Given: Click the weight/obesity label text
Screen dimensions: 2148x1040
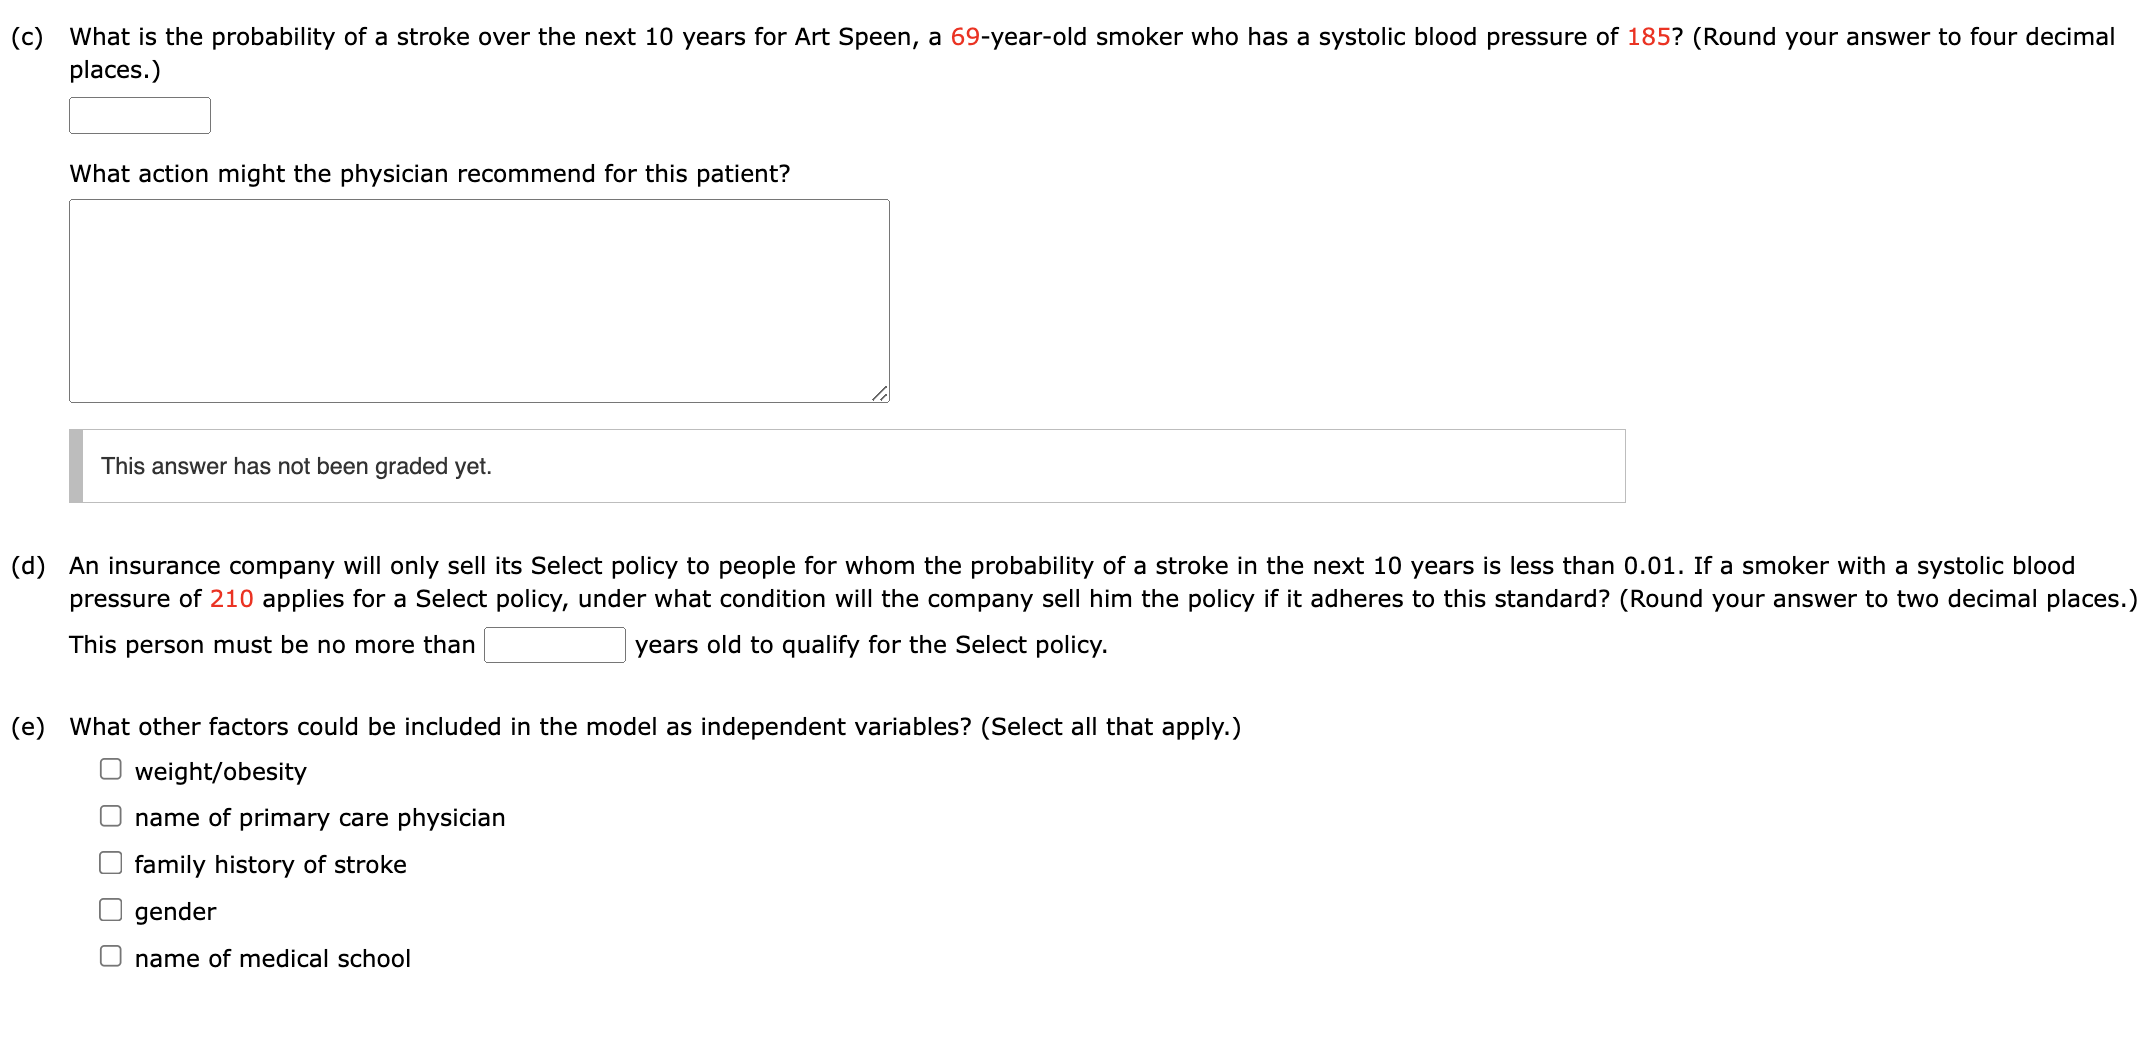Looking at the screenshot, I should click(x=220, y=769).
